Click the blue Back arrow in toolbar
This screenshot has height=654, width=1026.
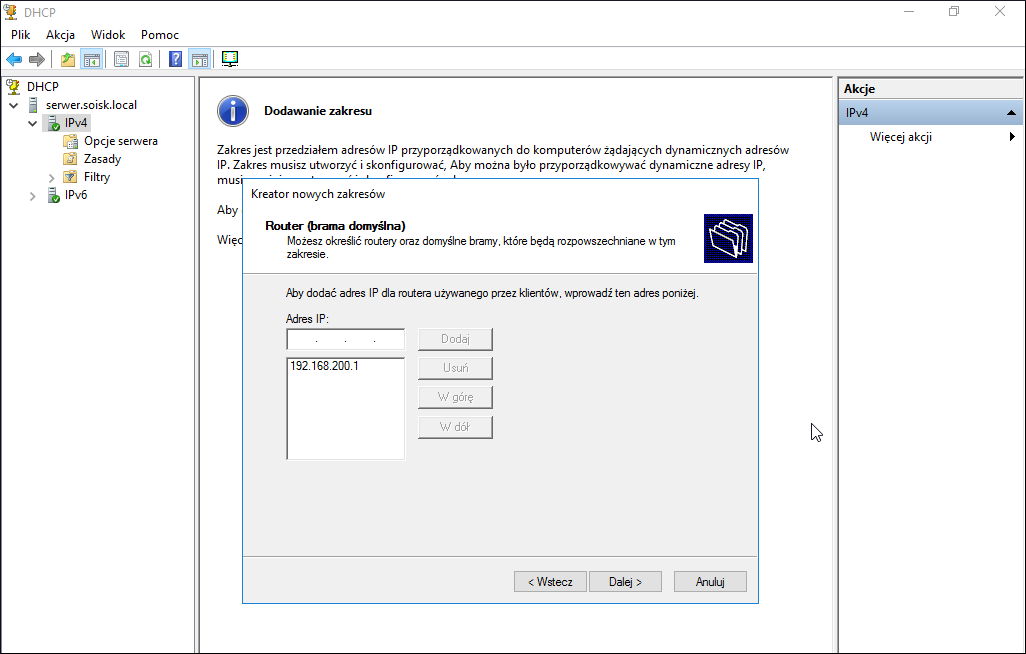(14, 60)
